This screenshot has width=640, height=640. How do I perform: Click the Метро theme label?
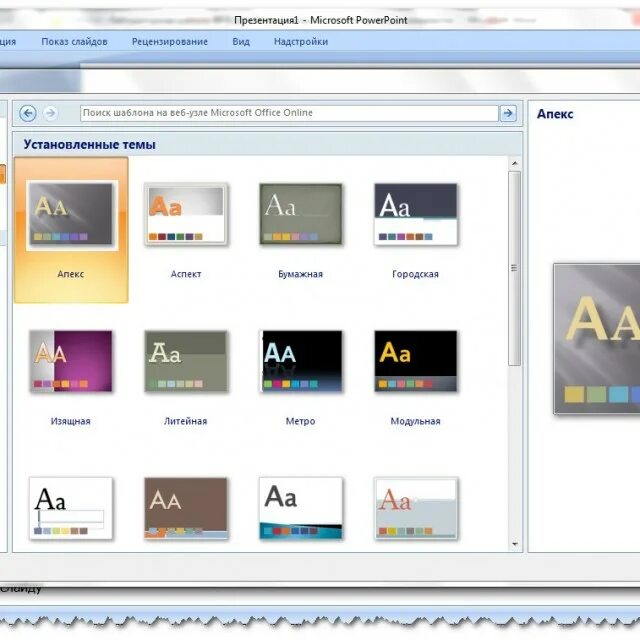(x=300, y=421)
